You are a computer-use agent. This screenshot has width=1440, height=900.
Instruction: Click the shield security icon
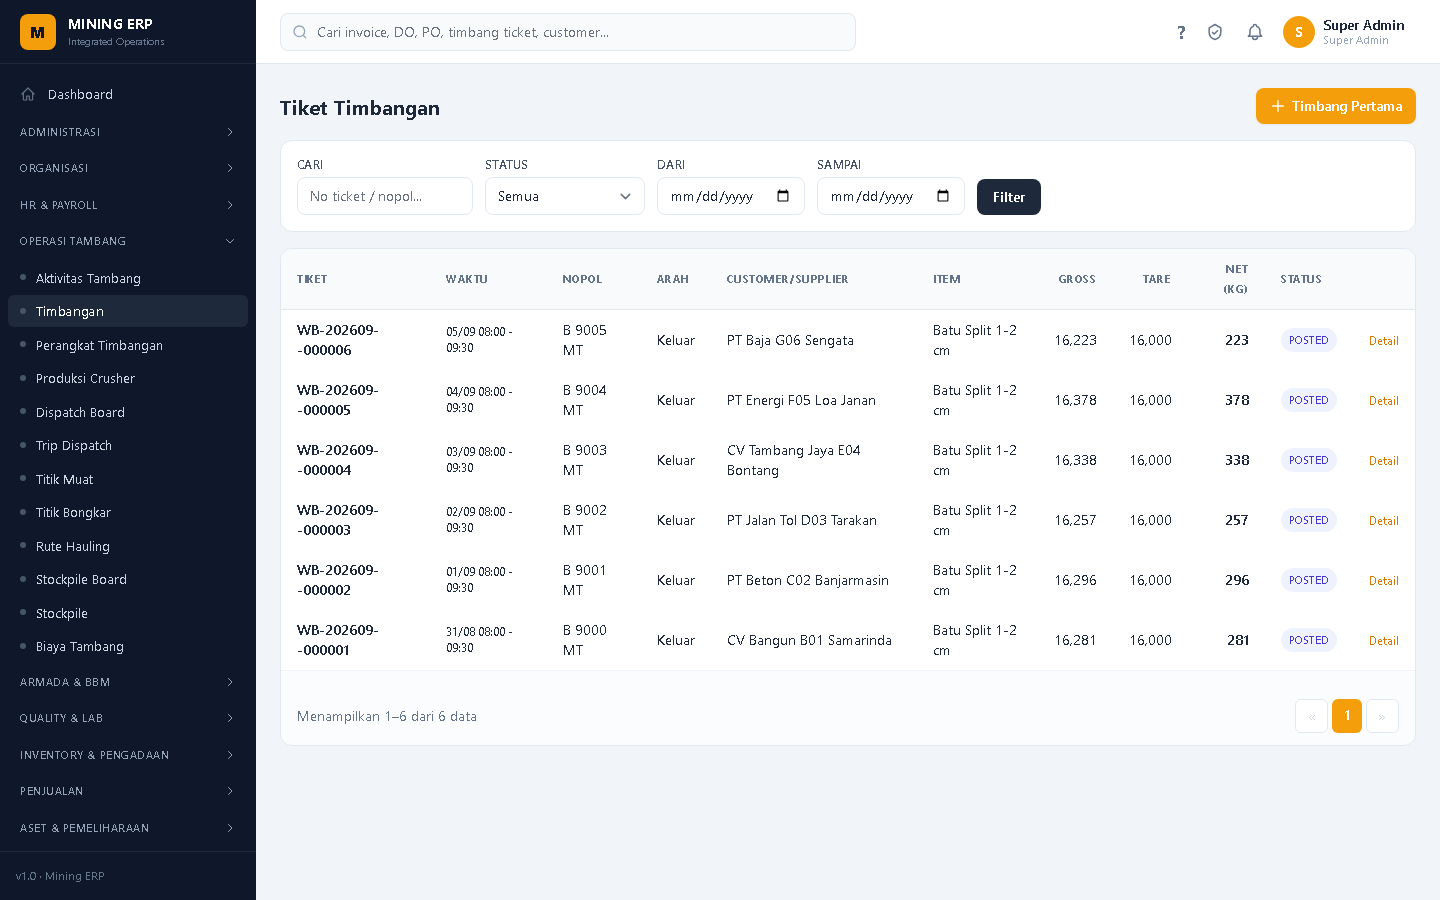pos(1215,32)
